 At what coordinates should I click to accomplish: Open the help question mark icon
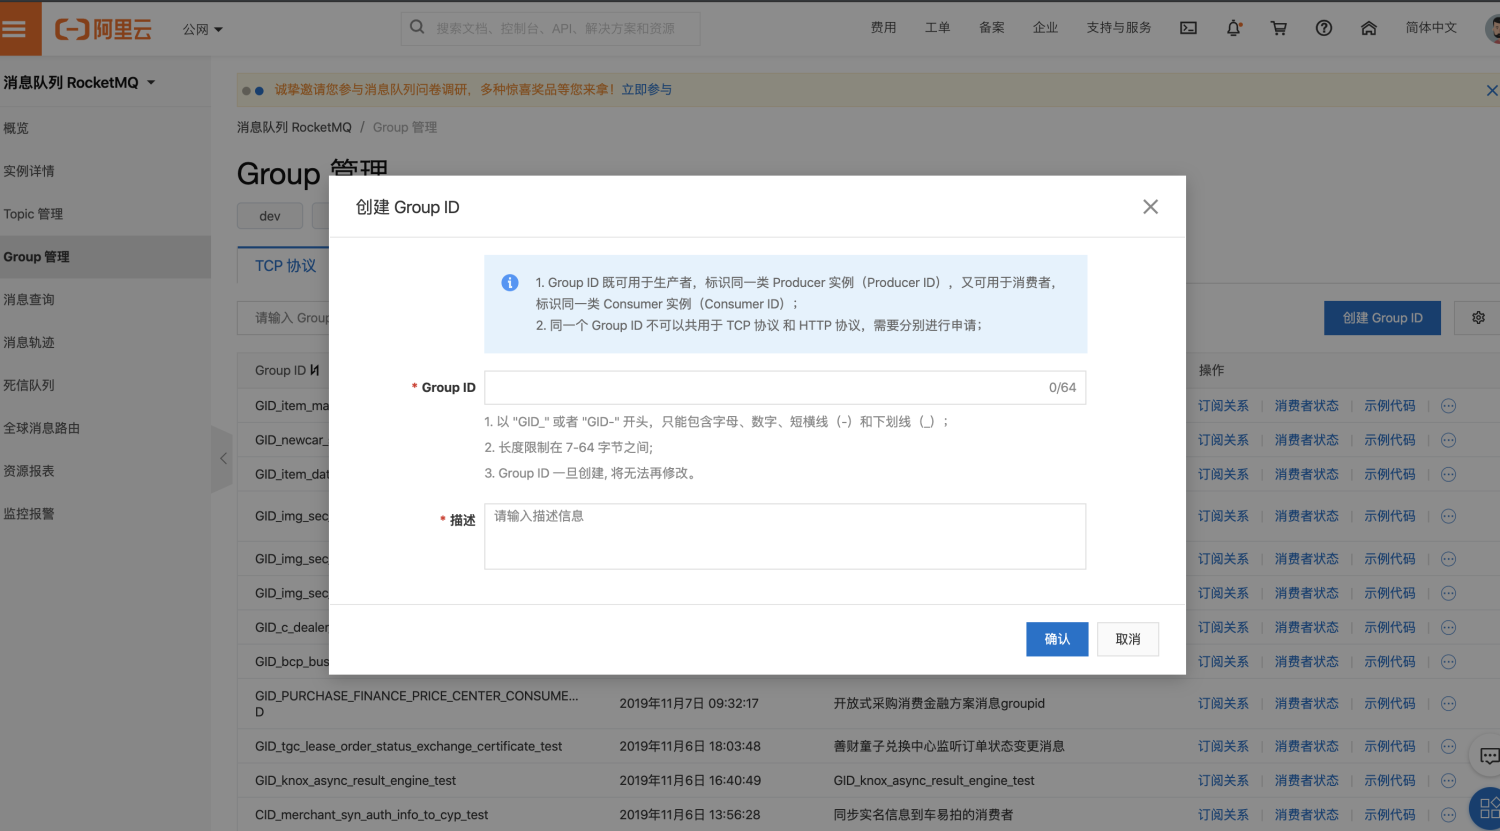coord(1324,28)
